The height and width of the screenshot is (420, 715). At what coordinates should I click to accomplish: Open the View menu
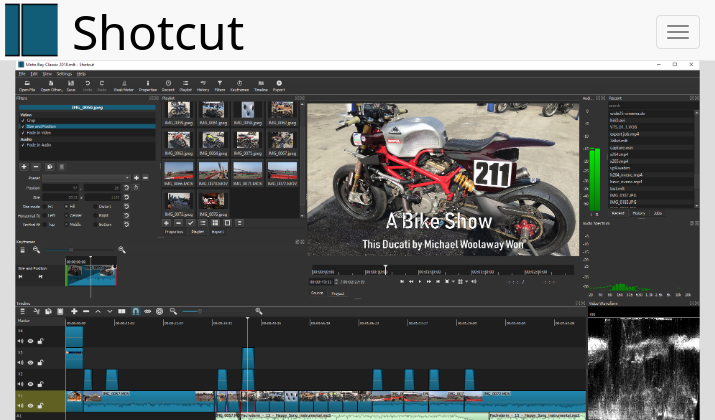(47, 73)
